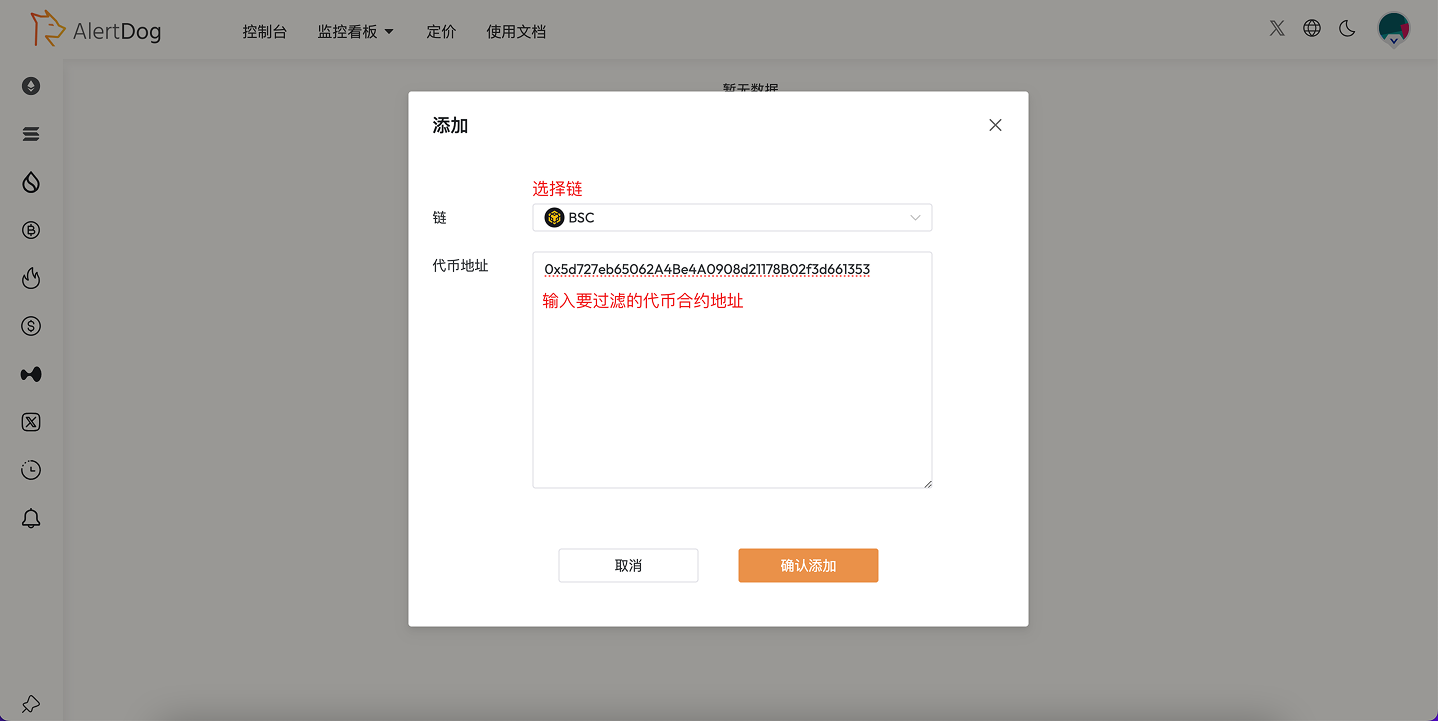Open the dollar price tracker sidebar icon

coord(30,326)
